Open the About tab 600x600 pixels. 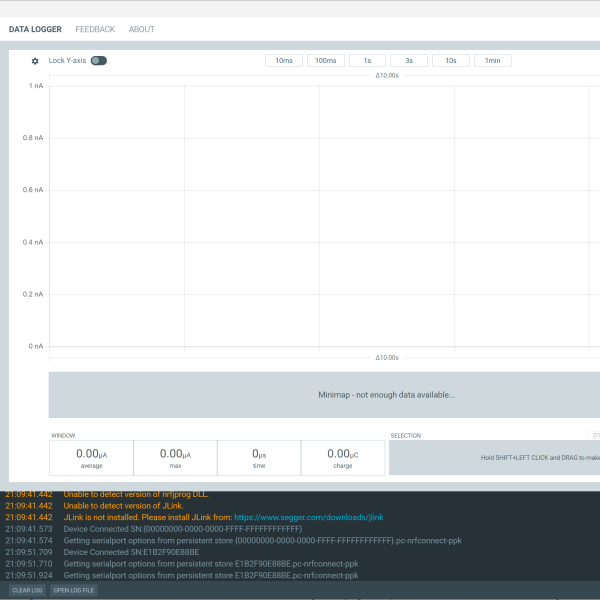click(x=142, y=29)
